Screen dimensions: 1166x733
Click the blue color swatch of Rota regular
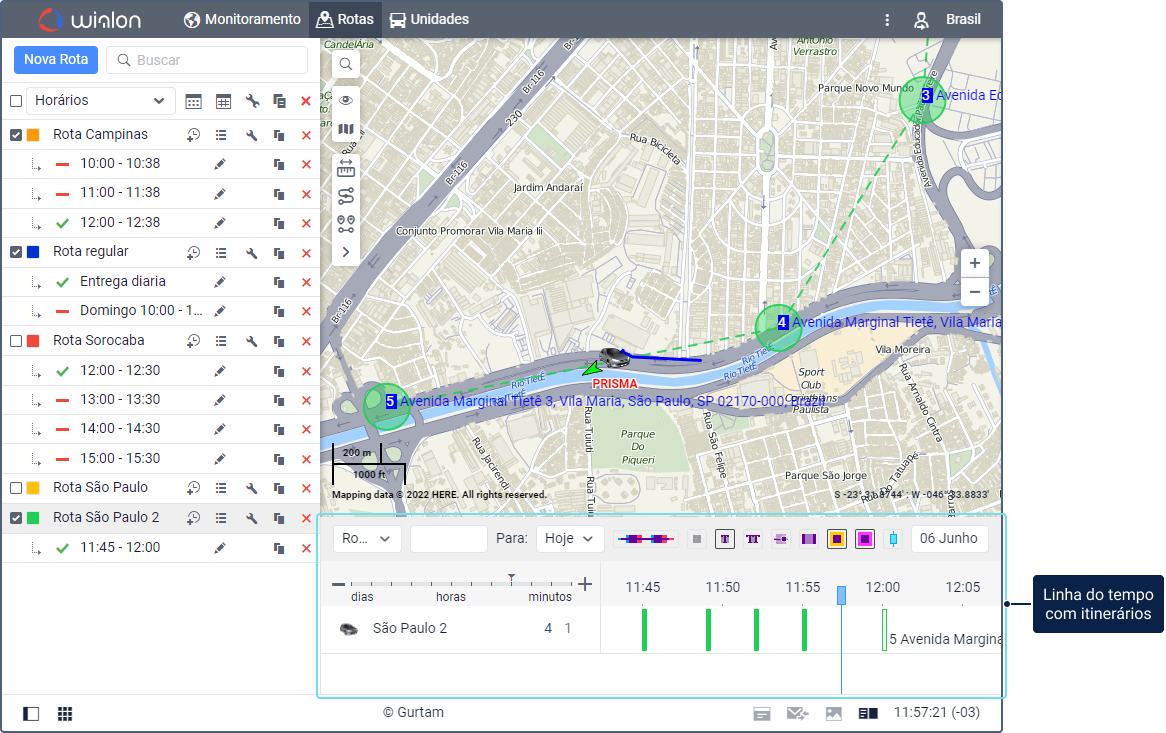(x=33, y=252)
